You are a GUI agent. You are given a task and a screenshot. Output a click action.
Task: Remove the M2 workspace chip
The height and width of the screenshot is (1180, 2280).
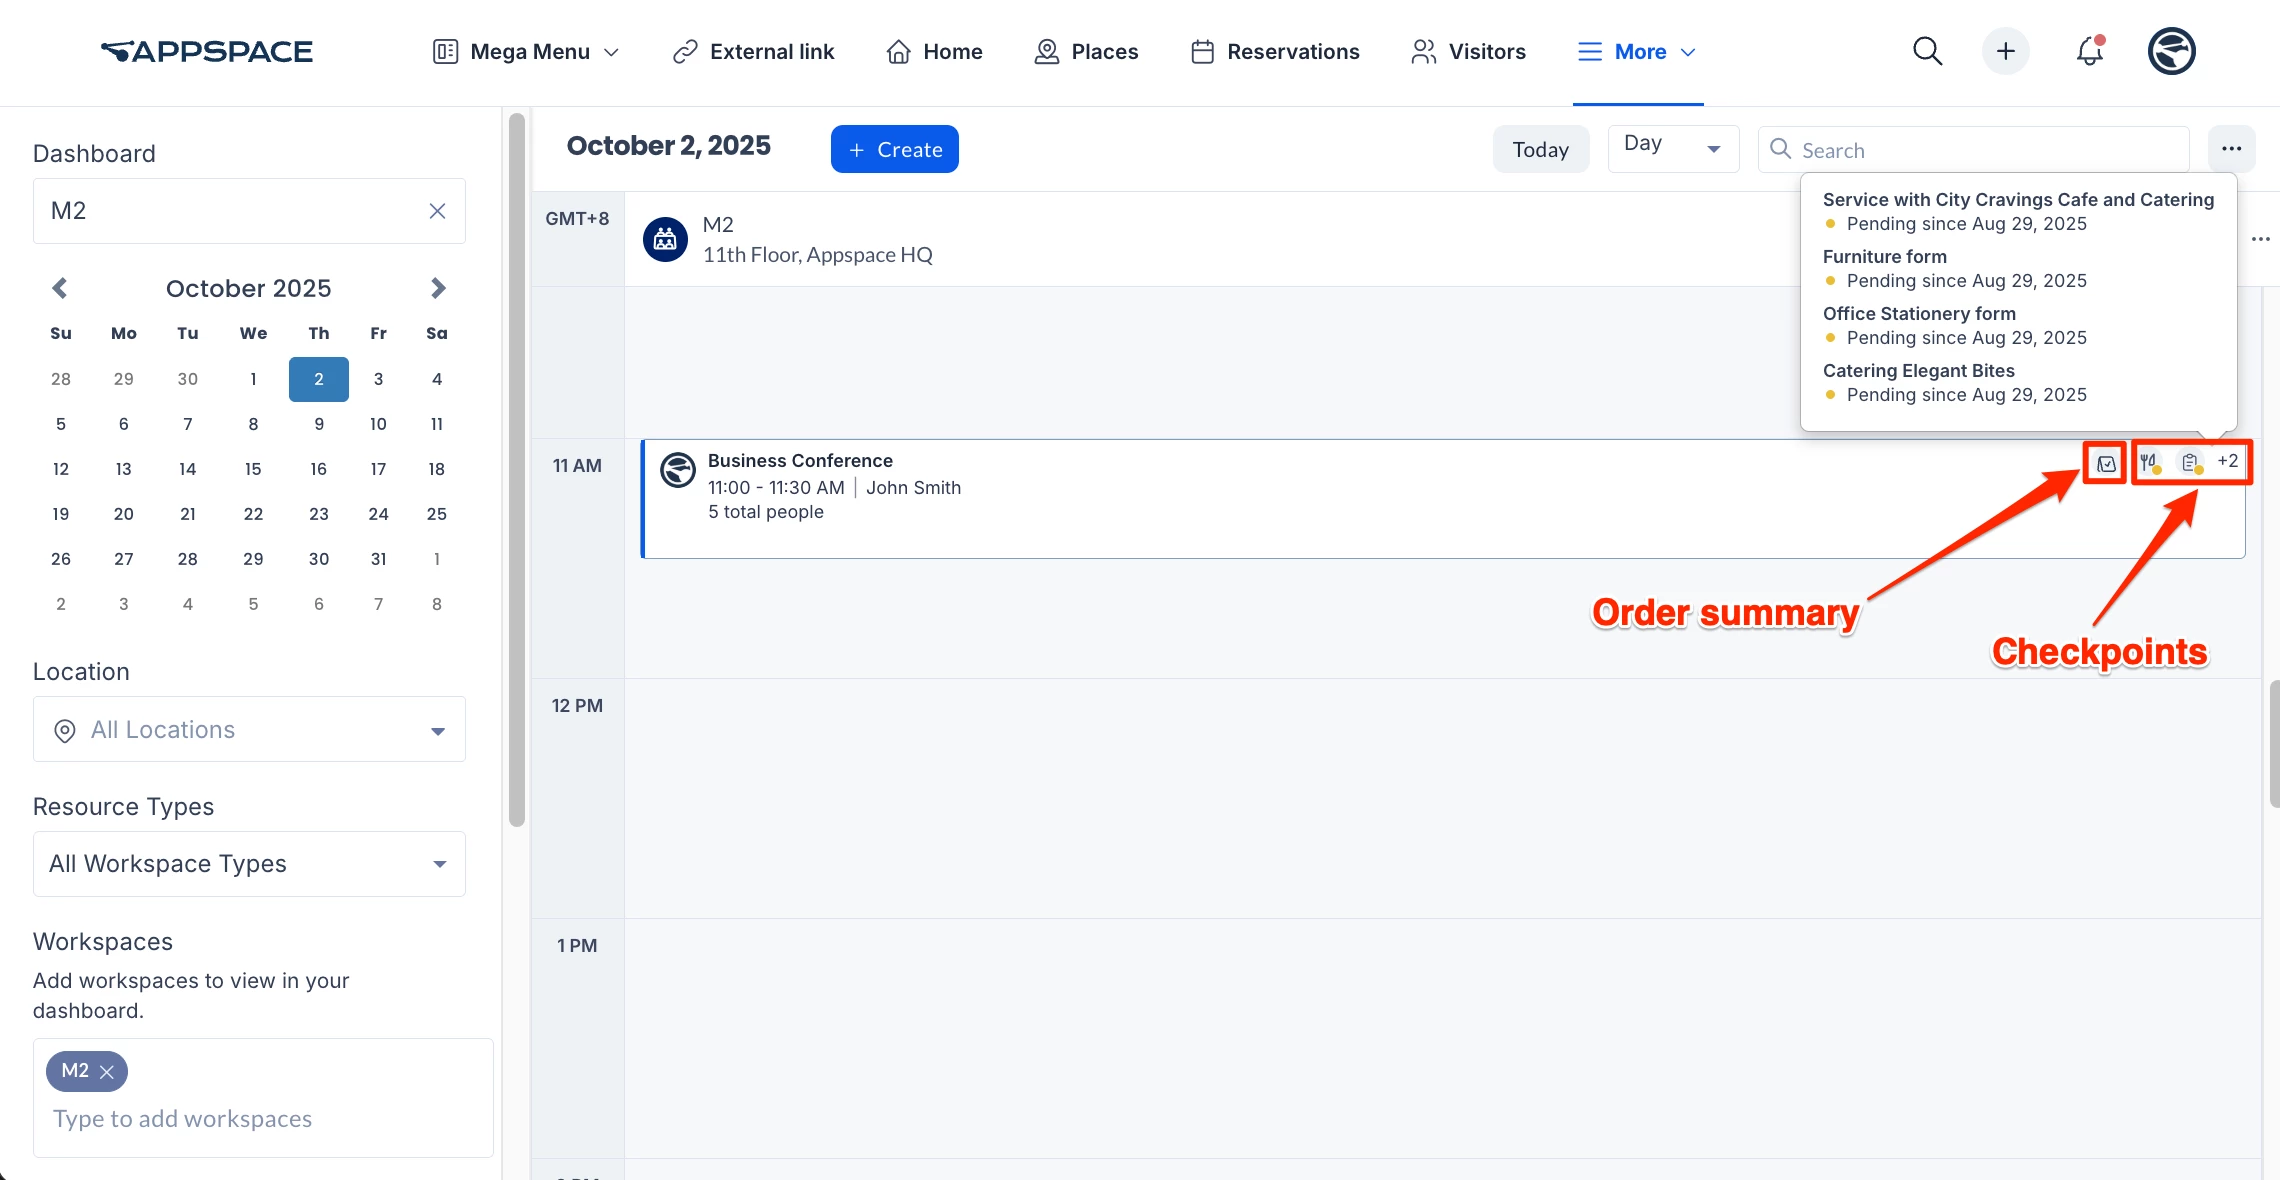(x=107, y=1072)
